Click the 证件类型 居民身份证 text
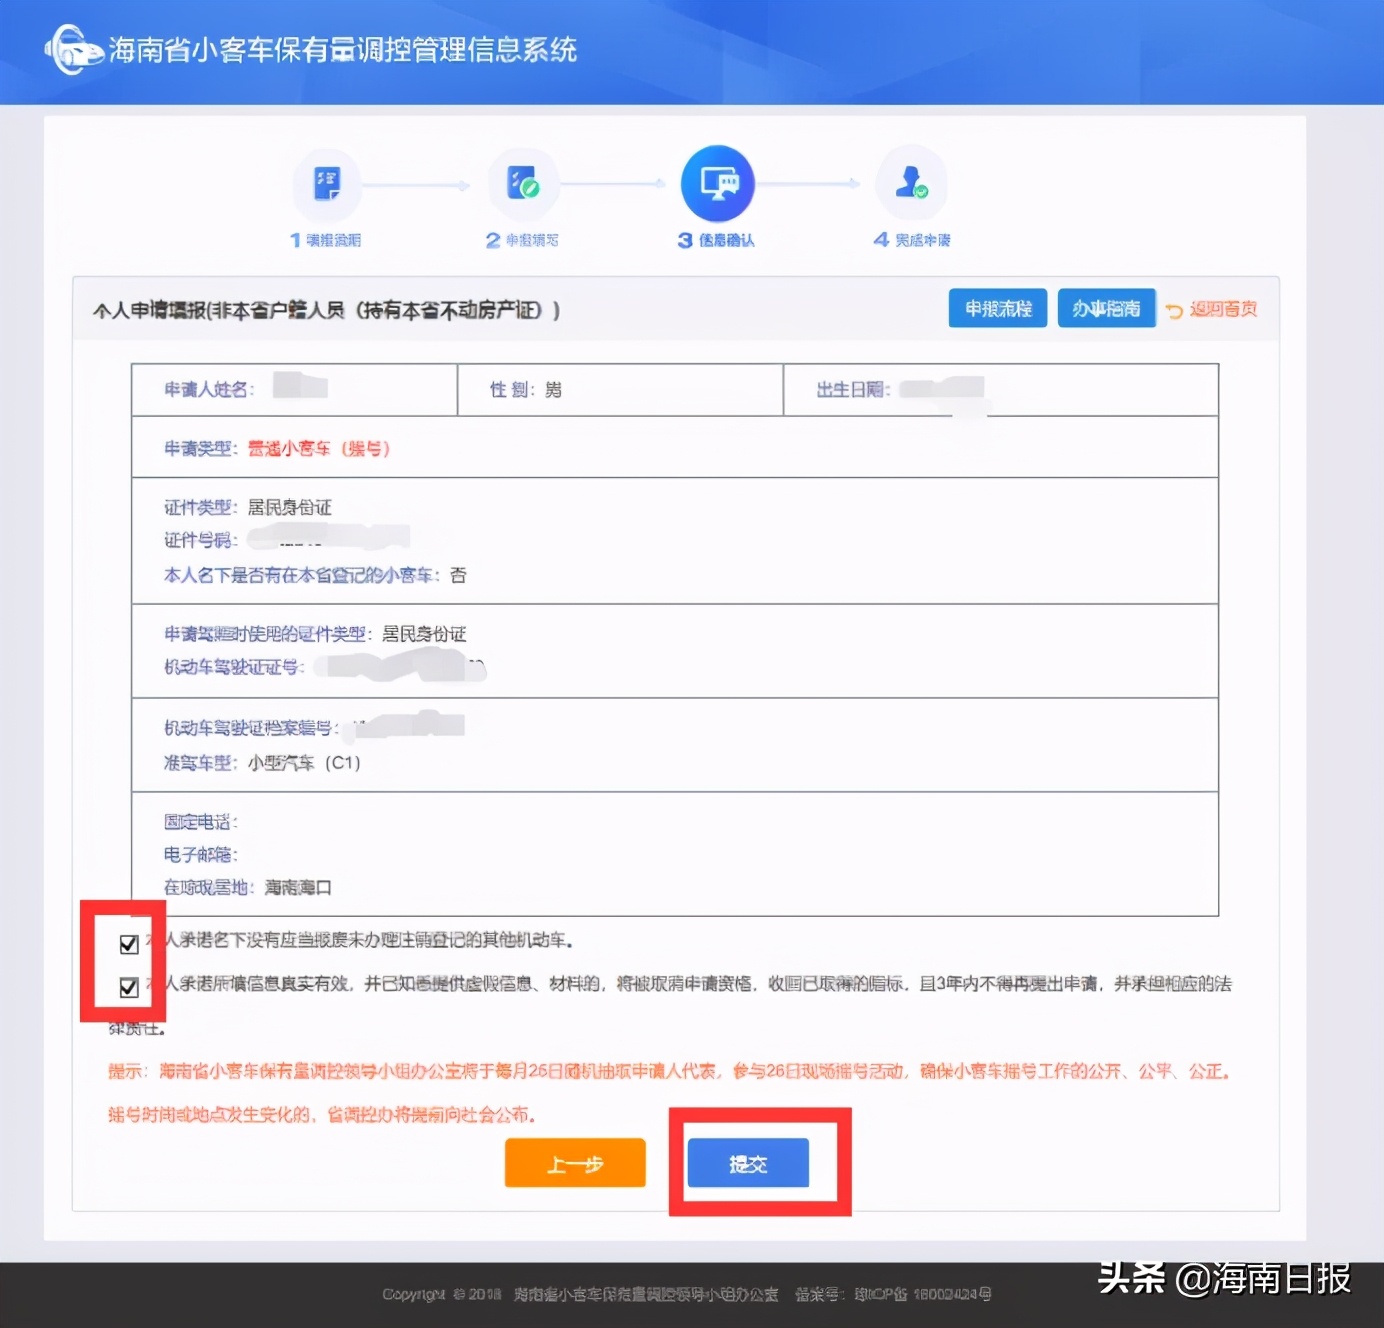The height and width of the screenshot is (1328, 1384). tap(248, 508)
